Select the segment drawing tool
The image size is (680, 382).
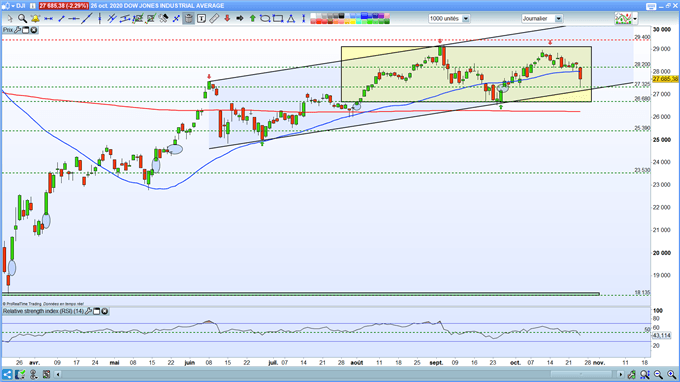click(61, 19)
